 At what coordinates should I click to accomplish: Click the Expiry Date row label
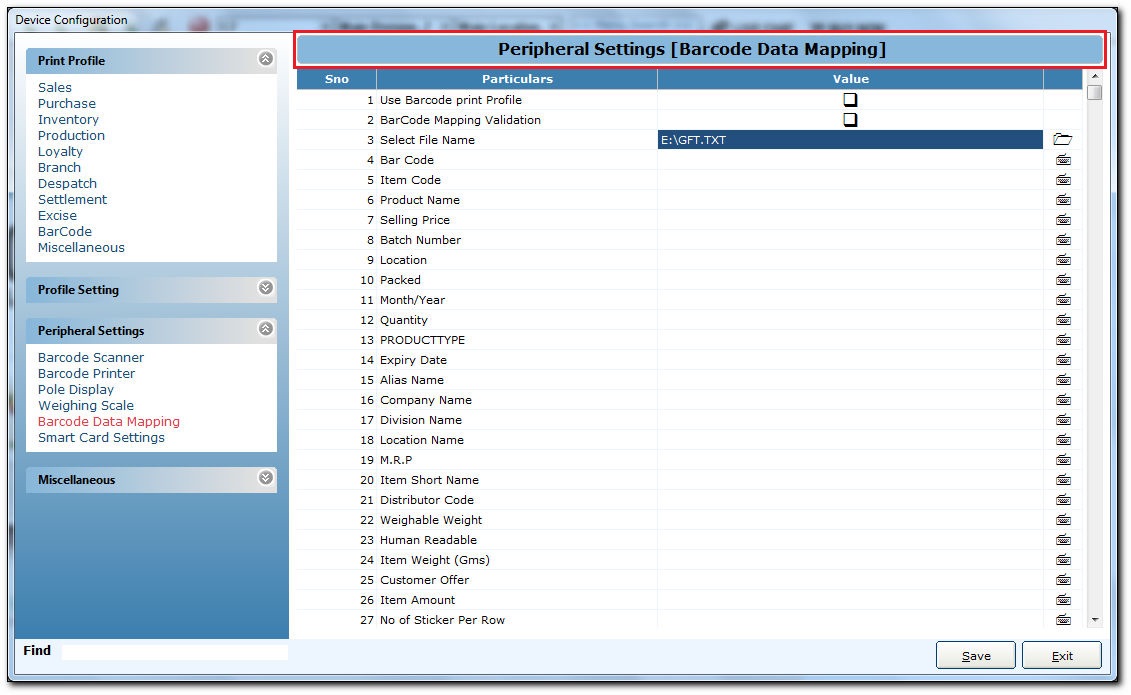(413, 360)
